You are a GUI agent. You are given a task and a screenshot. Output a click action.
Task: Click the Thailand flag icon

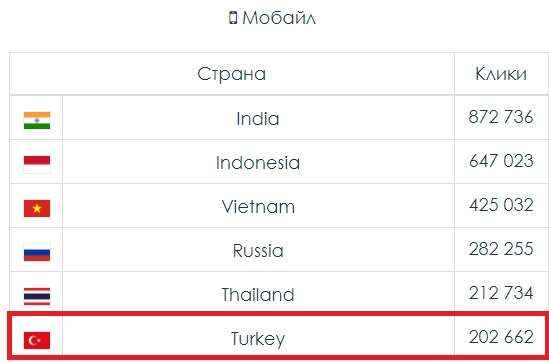37,296
